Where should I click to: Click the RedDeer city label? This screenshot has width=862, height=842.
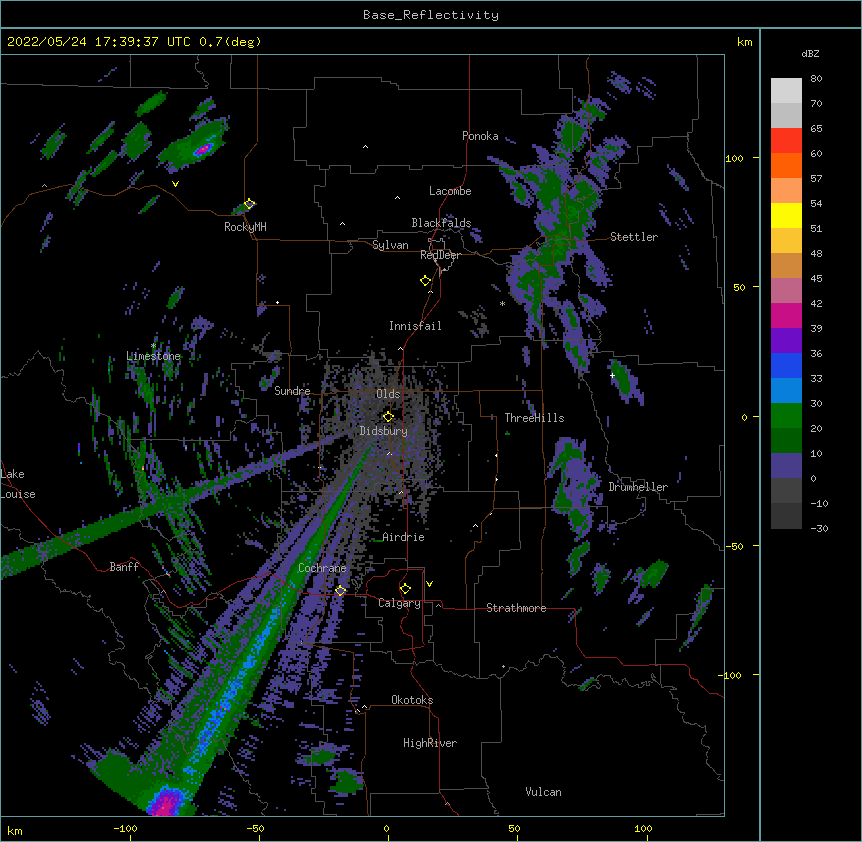pyautogui.click(x=440, y=255)
